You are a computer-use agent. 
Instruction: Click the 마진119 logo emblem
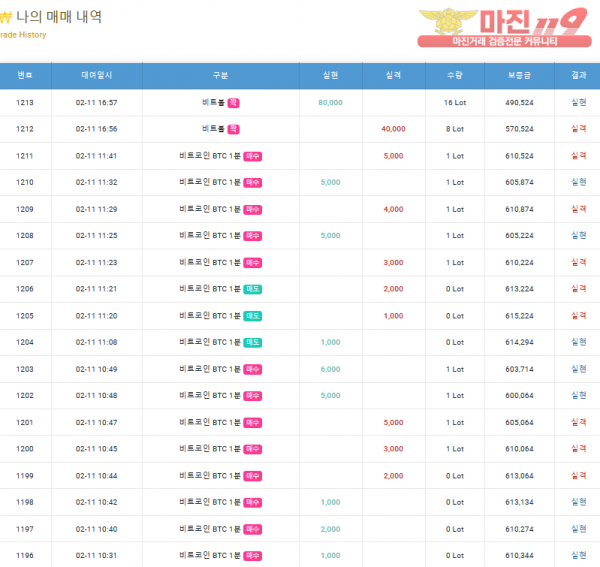(x=447, y=22)
